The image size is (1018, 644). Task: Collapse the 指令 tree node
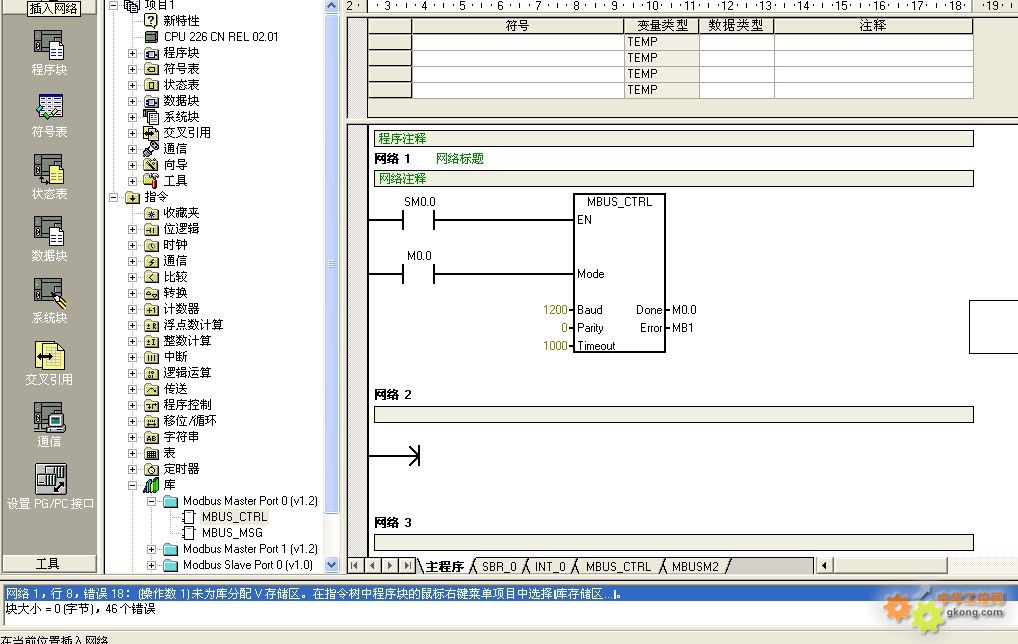(x=114, y=197)
